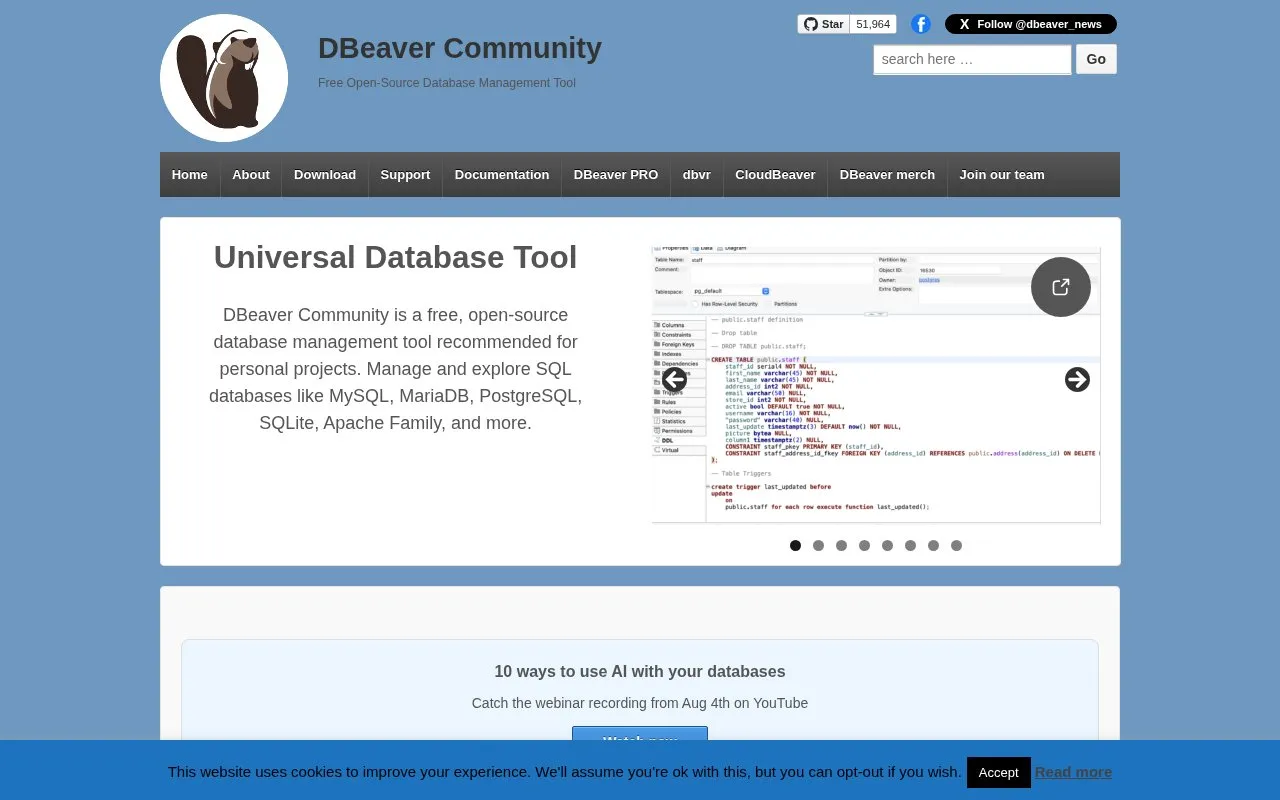Click the Go search button
The image size is (1280, 800).
pos(1096,59)
